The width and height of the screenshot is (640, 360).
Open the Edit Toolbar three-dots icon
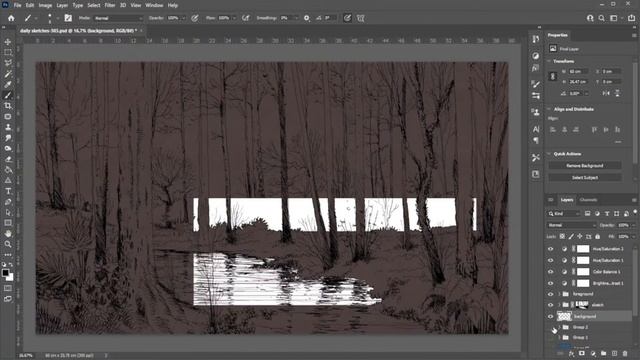point(8,255)
